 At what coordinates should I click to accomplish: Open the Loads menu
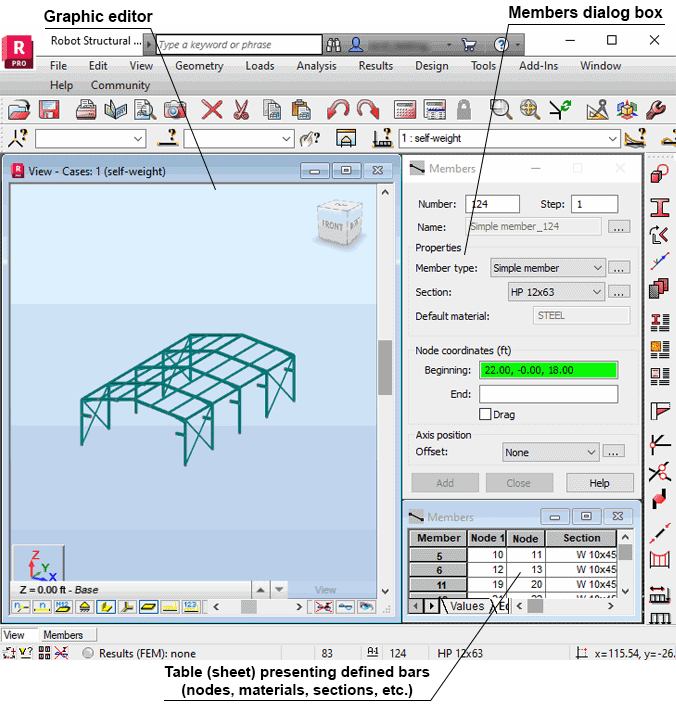coord(260,66)
